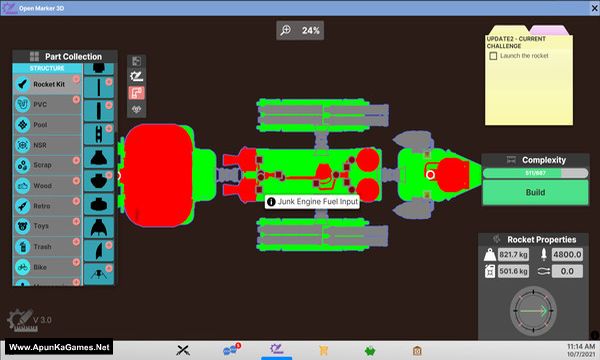Click the zoom magnifier icon
Image resolution: width=600 pixels, height=360 pixels.
click(x=285, y=30)
